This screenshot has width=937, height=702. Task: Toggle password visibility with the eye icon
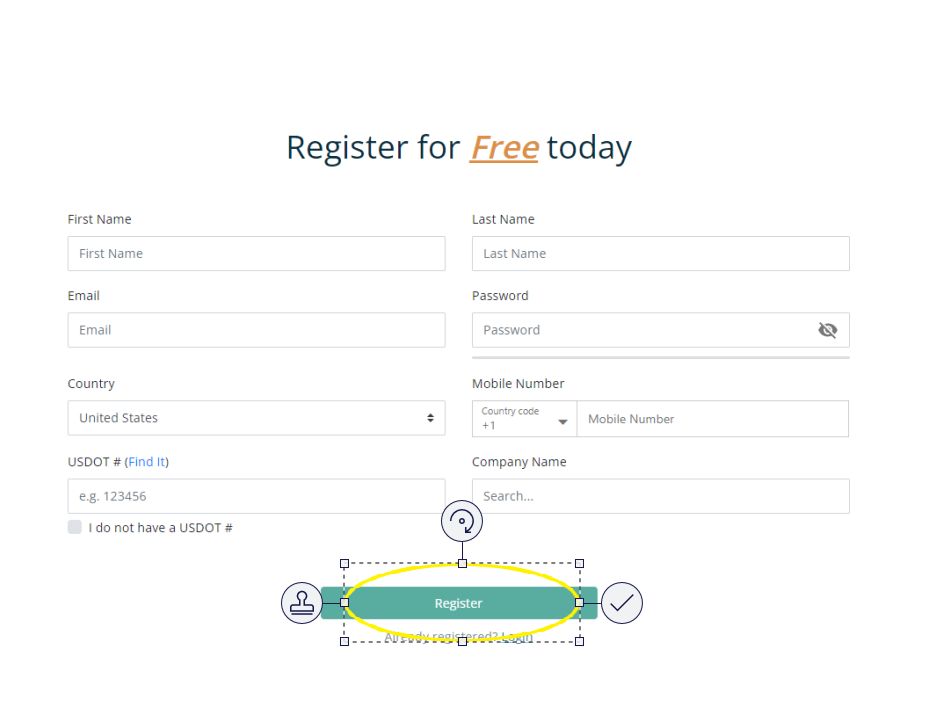pos(827,330)
